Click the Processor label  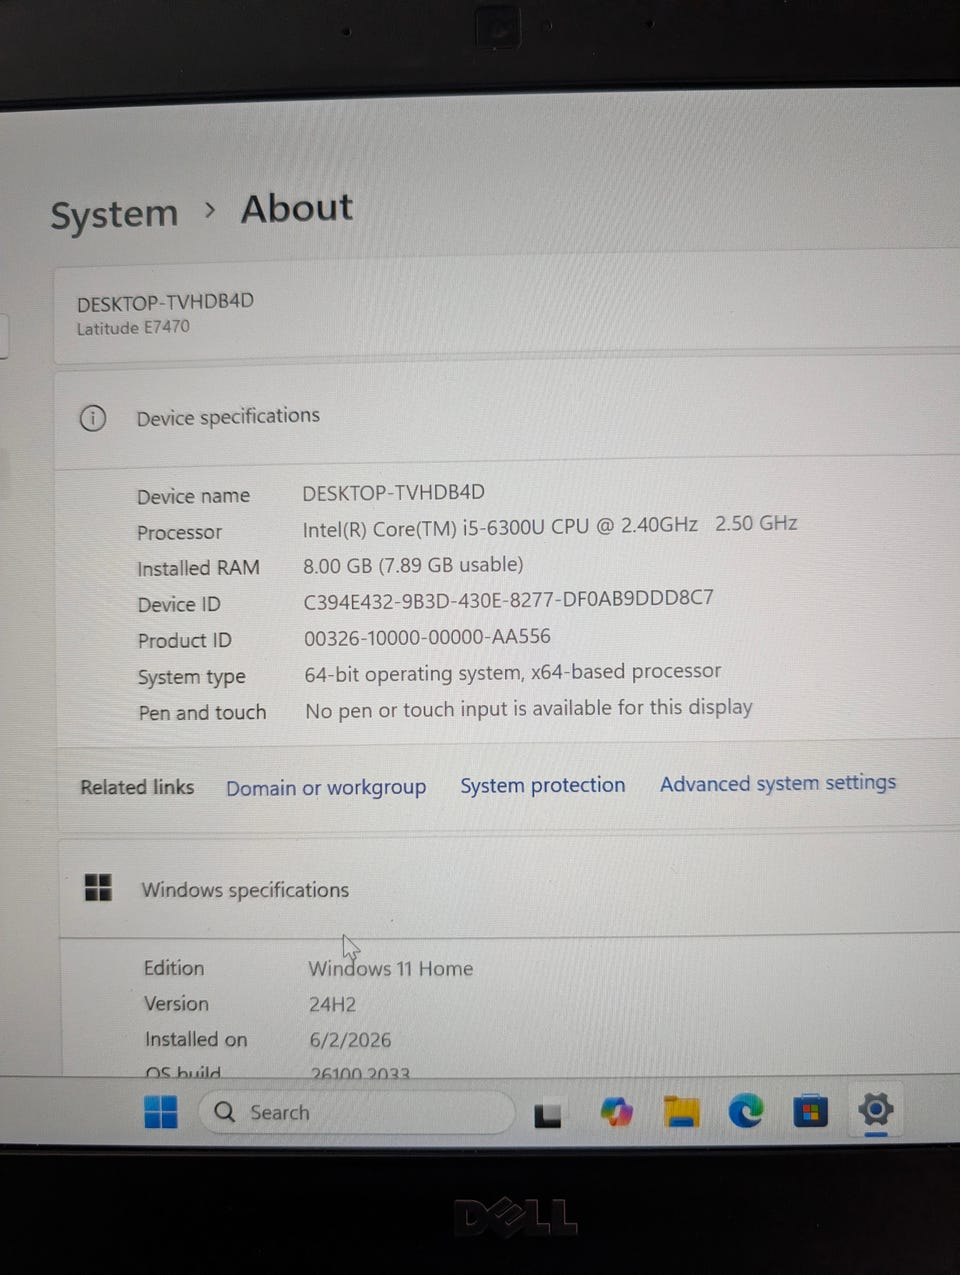(179, 532)
